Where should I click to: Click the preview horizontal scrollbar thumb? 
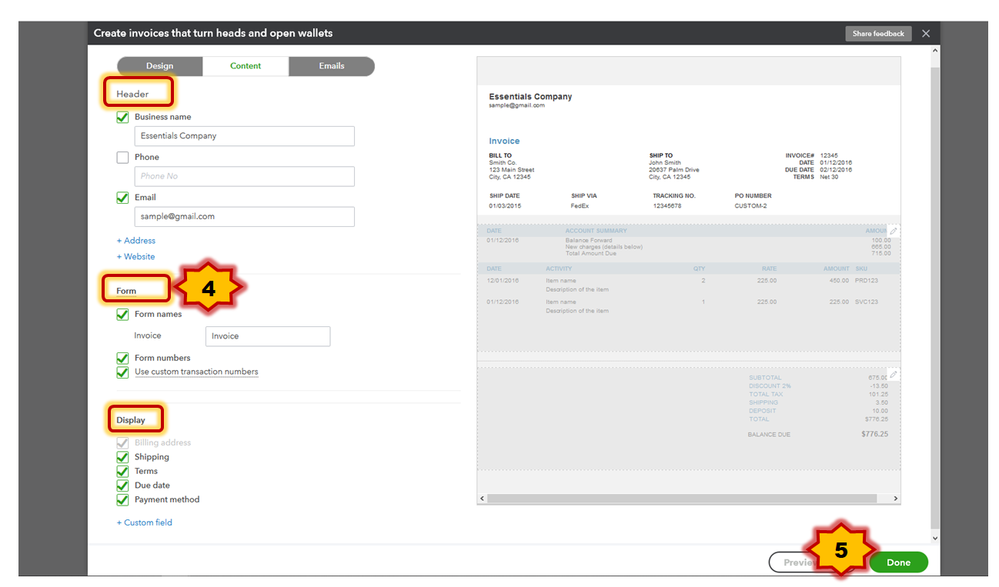tap(682, 498)
